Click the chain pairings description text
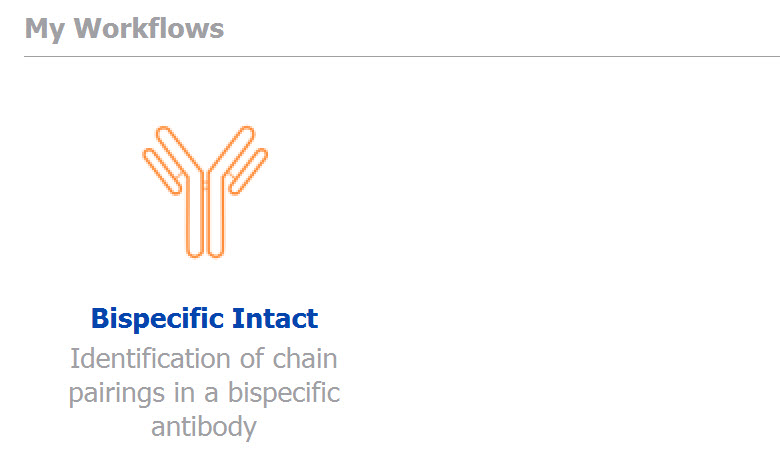 point(204,392)
